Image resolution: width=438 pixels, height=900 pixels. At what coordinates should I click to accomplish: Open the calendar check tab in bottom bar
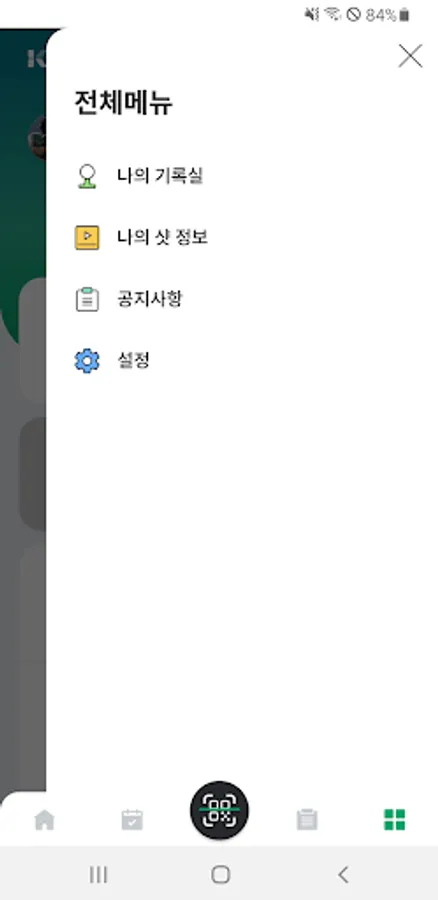[x=132, y=820]
